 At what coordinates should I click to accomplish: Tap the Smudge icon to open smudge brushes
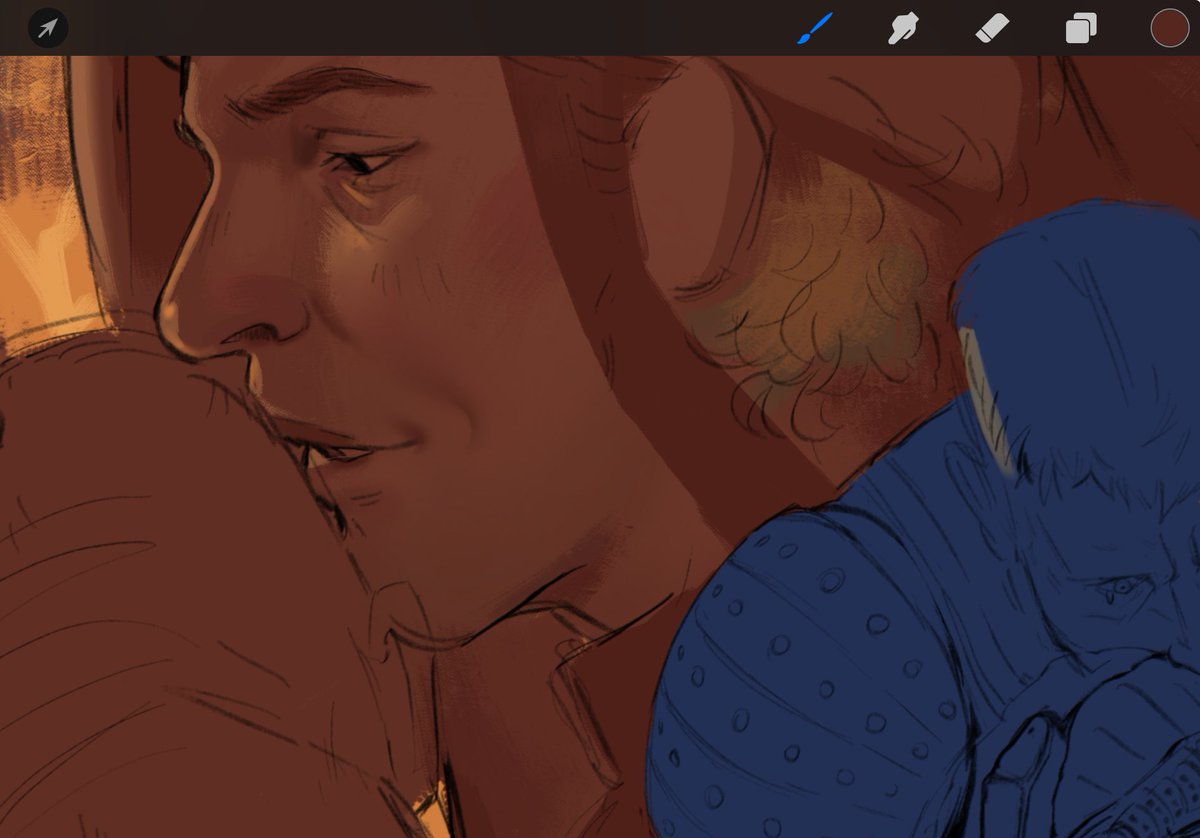tap(901, 29)
